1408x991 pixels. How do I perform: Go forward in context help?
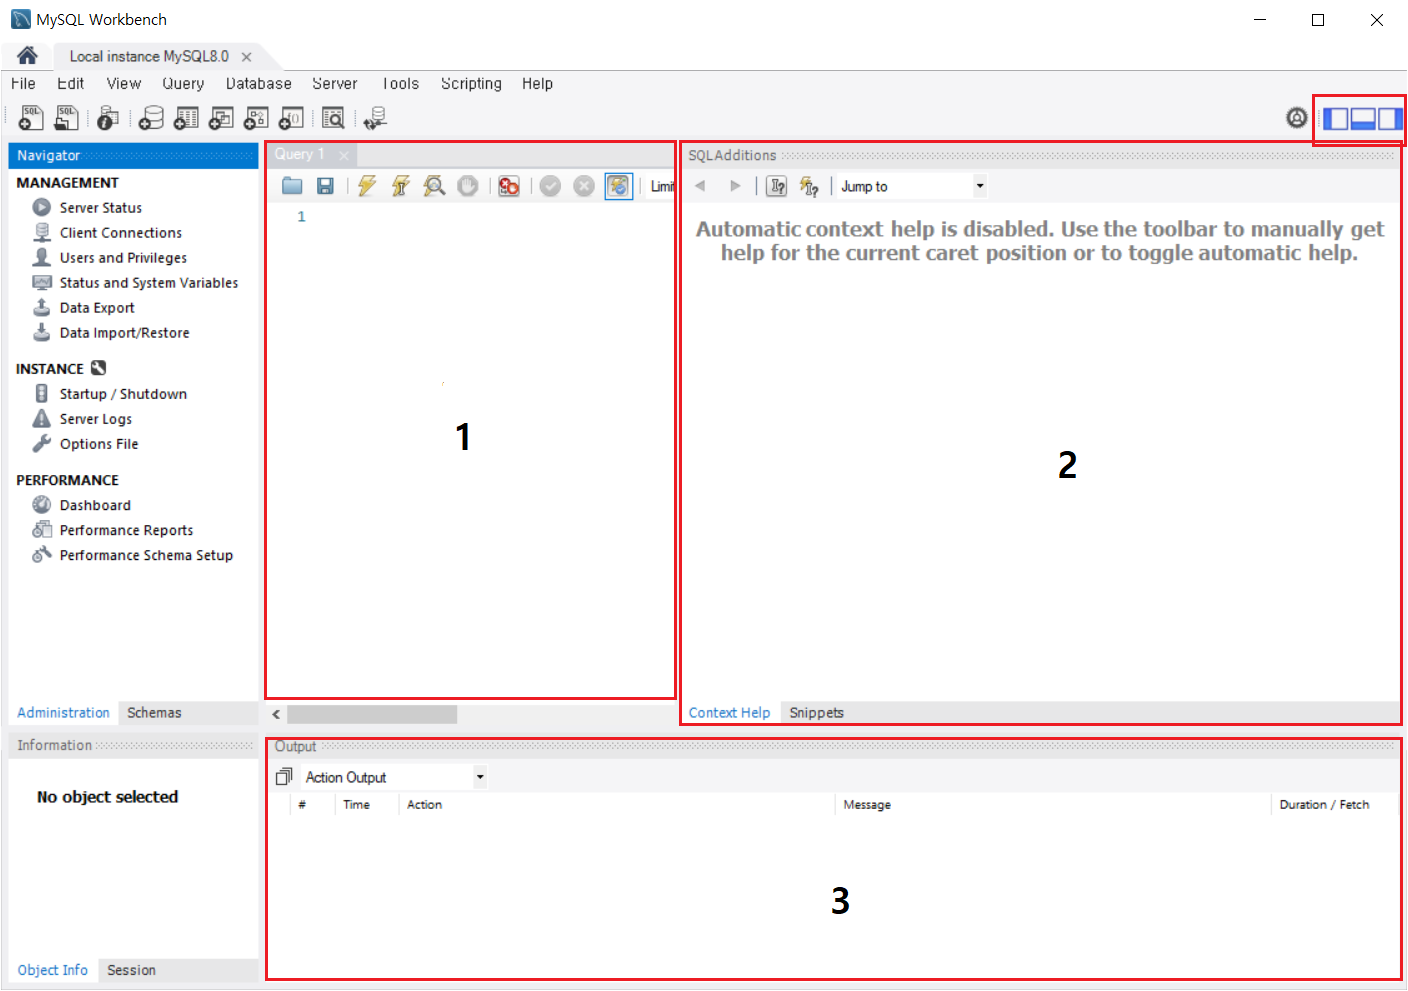pyautogui.click(x=735, y=186)
